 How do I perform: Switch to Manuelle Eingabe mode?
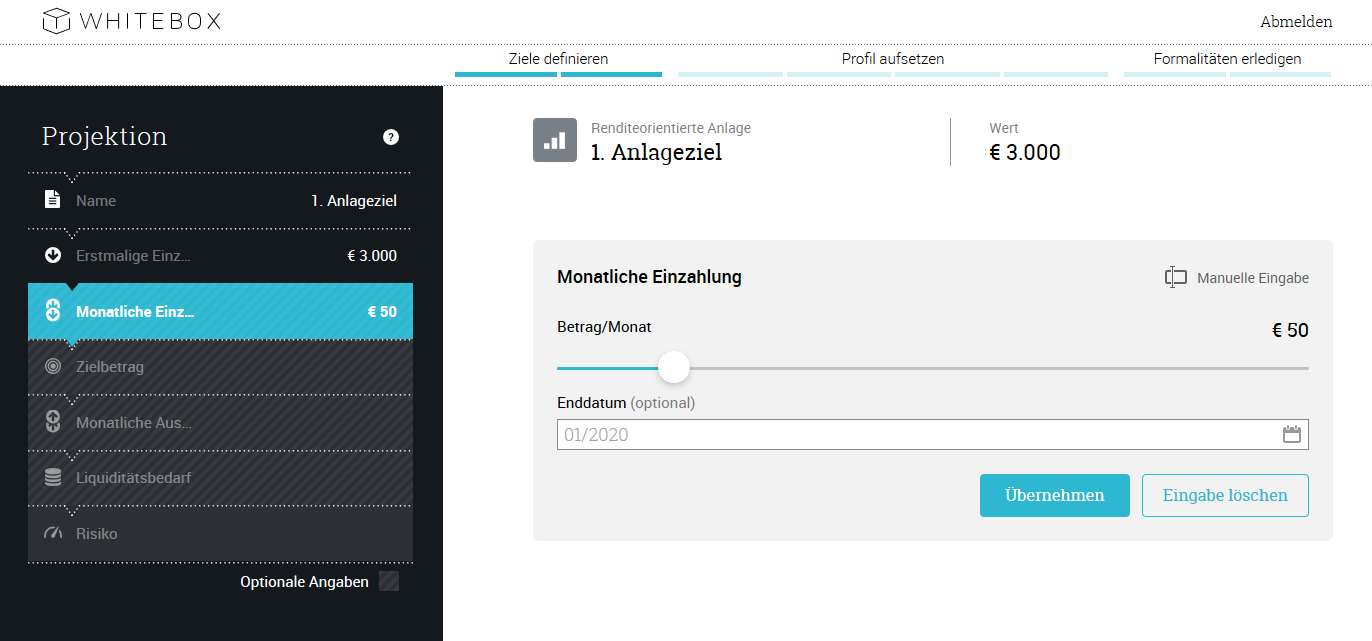pyautogui.click(x=1237, y=278)
